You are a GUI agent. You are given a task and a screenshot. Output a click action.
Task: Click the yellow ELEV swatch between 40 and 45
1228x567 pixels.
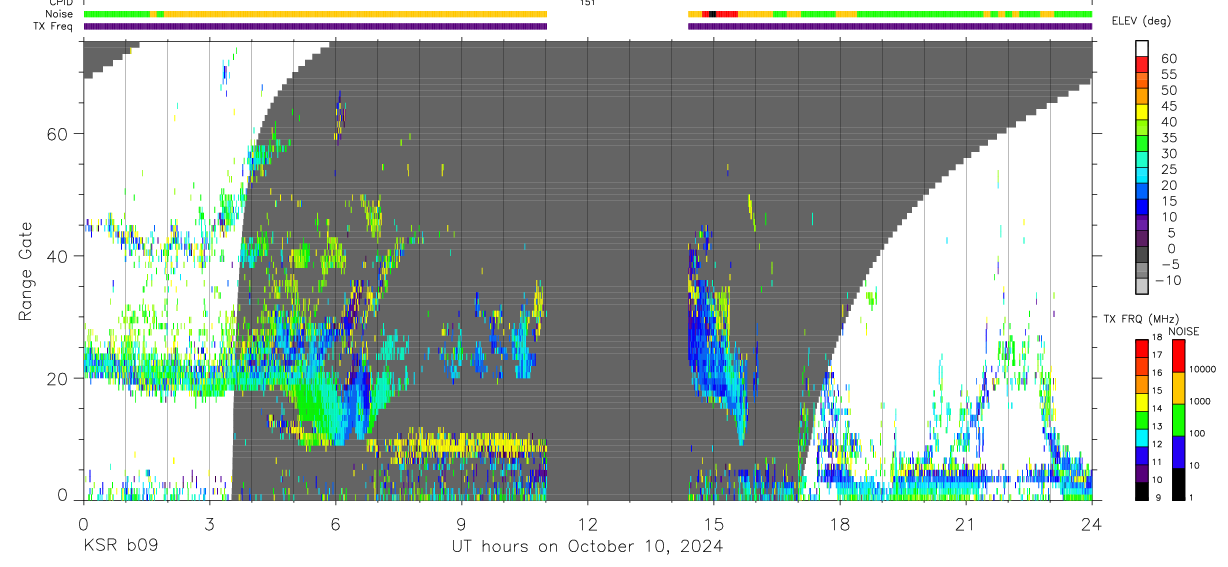coord(1142,114)
